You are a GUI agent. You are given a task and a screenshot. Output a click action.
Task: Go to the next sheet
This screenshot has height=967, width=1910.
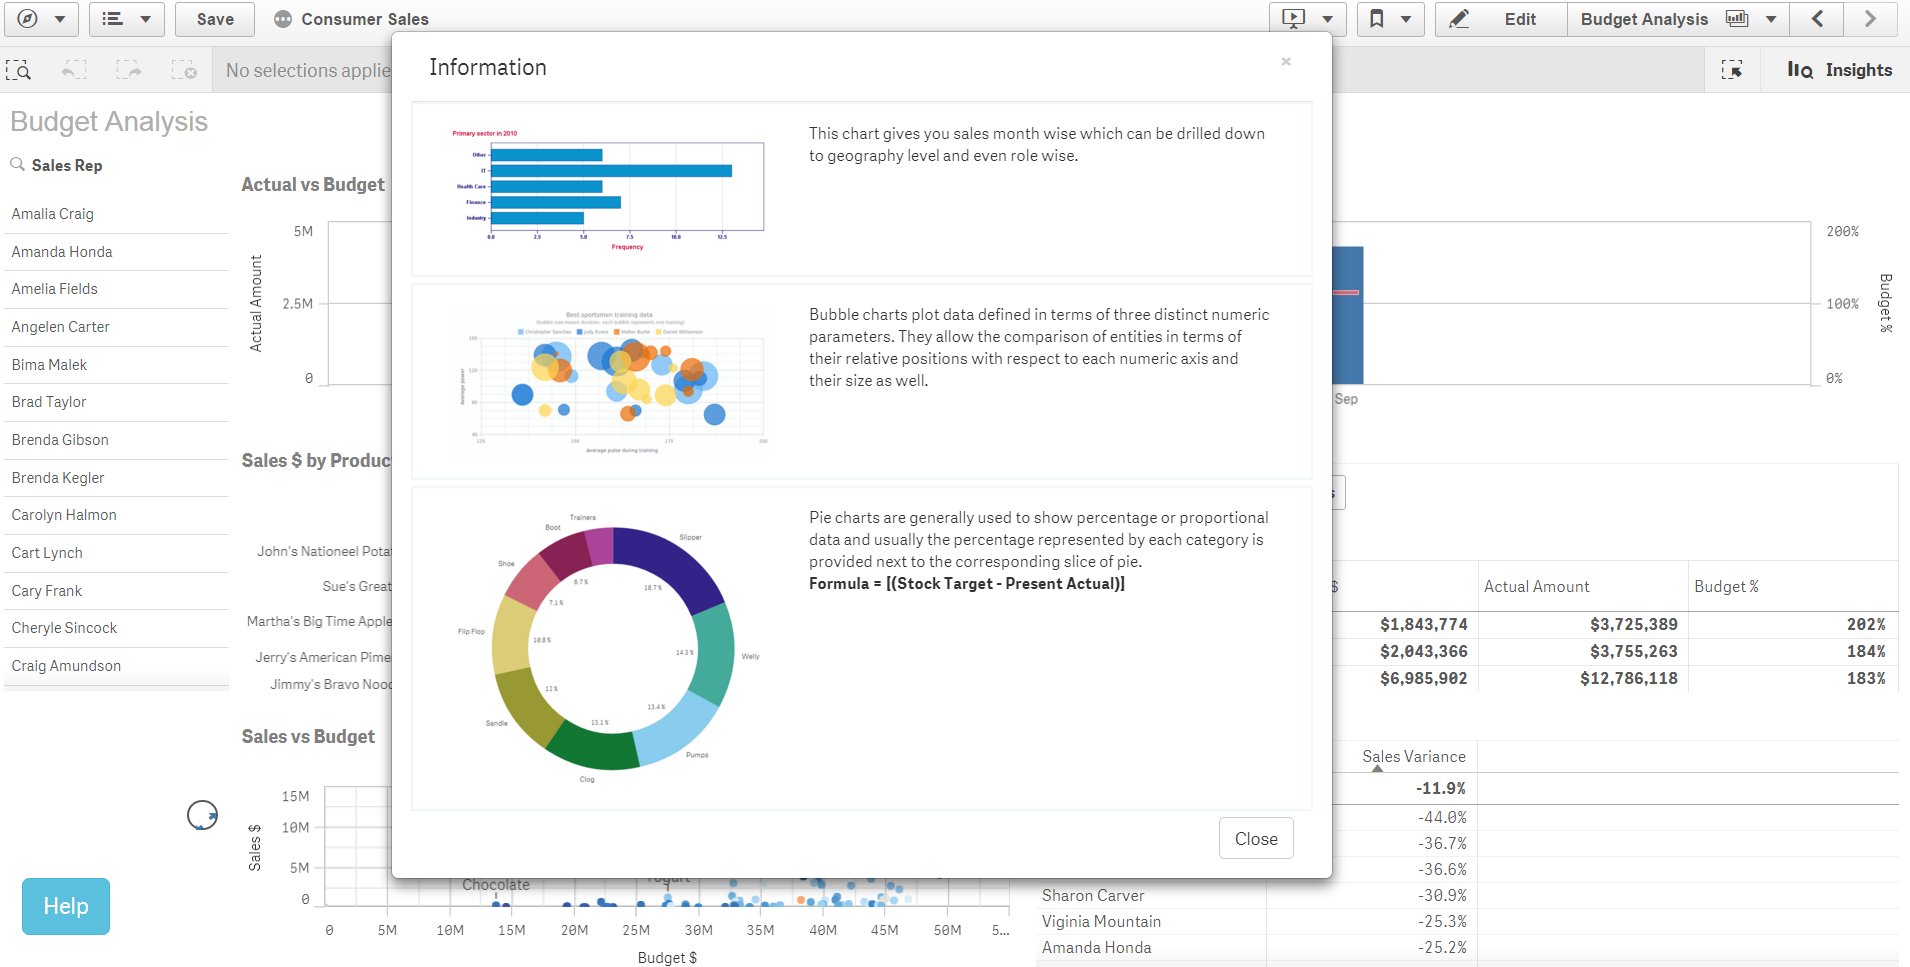click(1870, 19)
